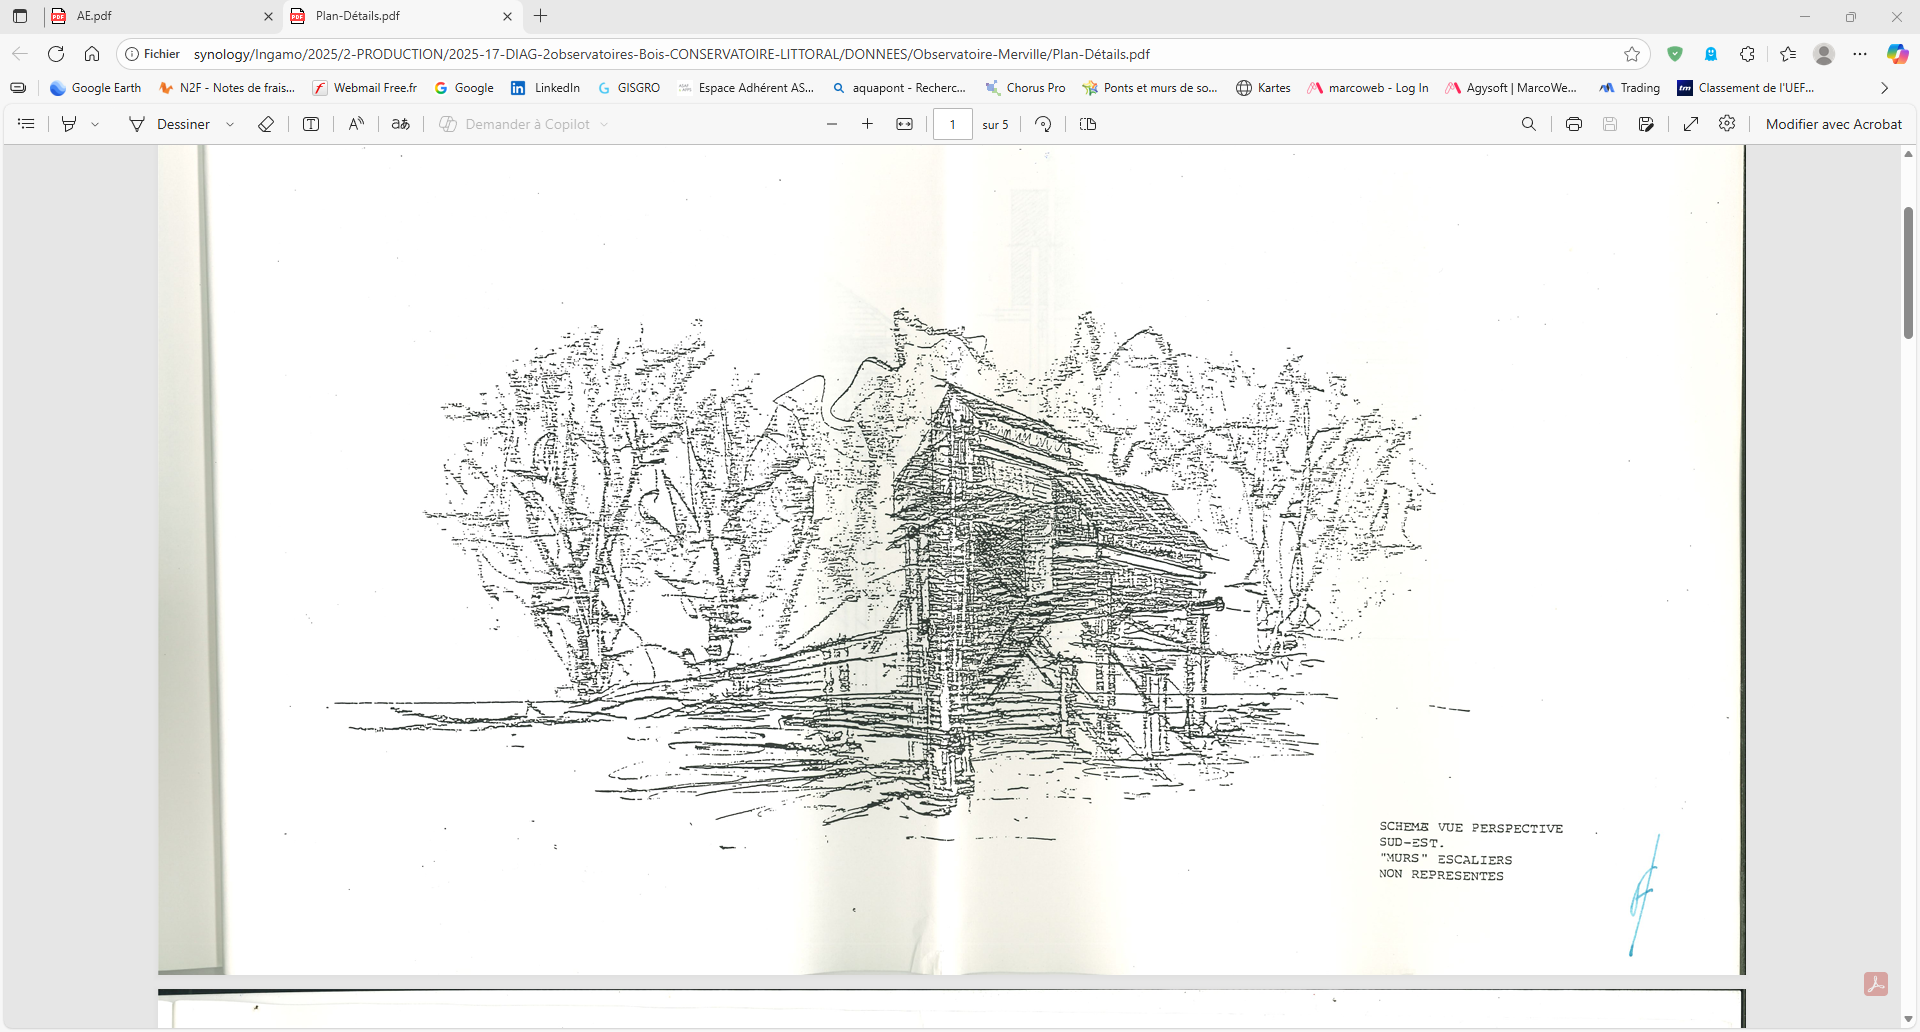Open PDF settings gear icon
This screenshot has height=1032, width=1920.
click(1727, 124)
